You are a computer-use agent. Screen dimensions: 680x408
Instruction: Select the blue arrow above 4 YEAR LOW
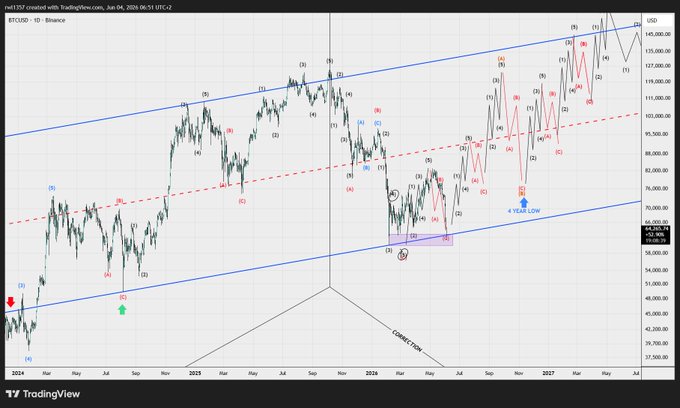click(524, 202)
